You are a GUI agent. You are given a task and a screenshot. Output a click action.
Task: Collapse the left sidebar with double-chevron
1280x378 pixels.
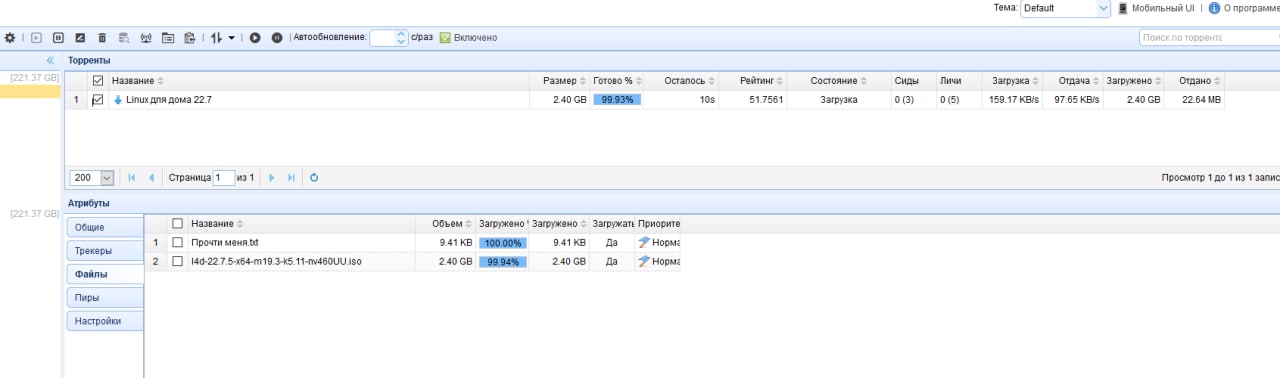[x=51, y=61]
